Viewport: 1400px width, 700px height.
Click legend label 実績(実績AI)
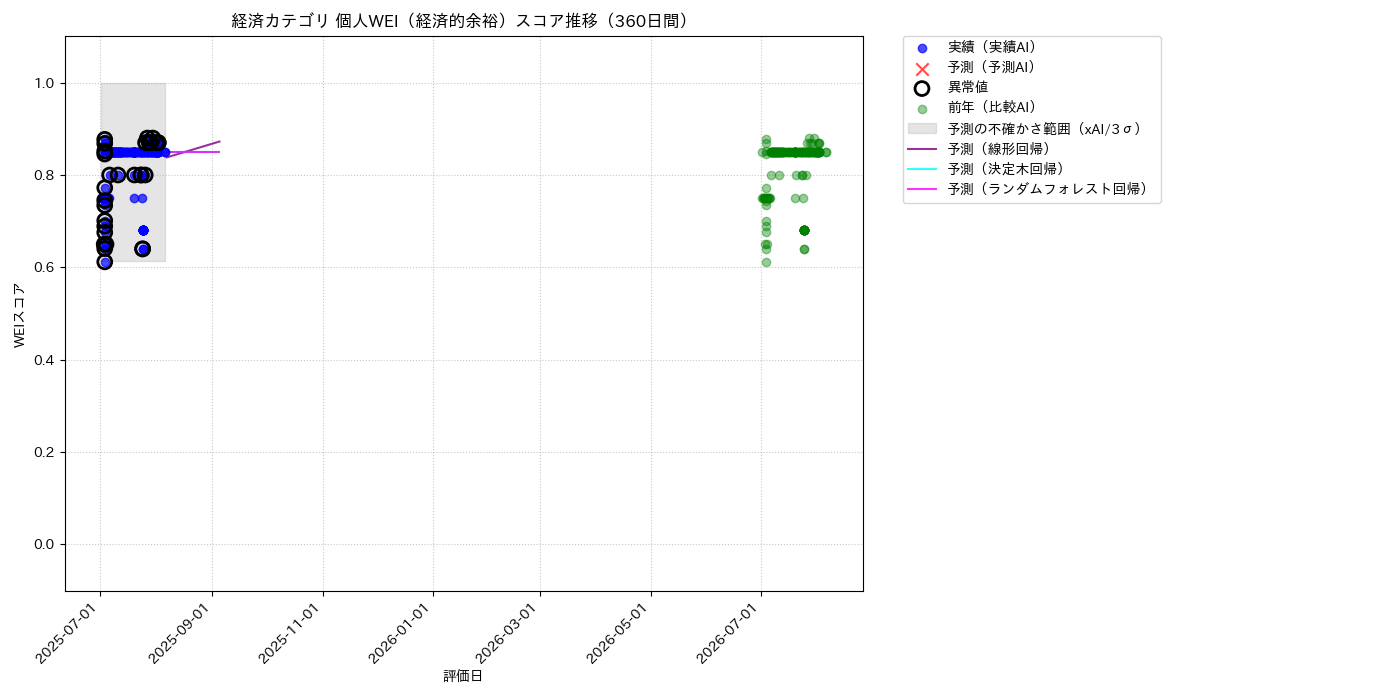[x=992, y=47]
